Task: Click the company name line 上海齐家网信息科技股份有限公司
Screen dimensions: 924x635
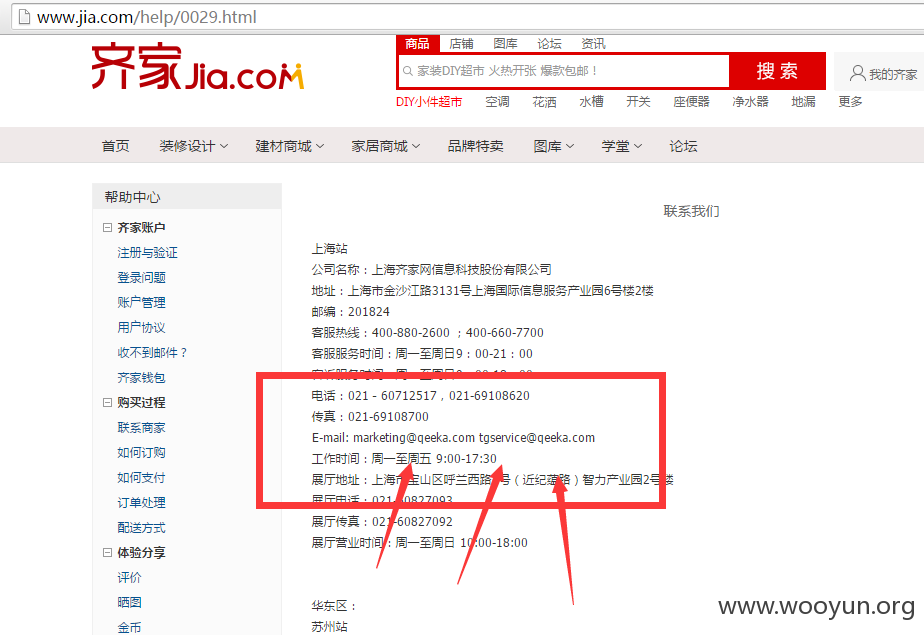Action: [x=431, y=270]
